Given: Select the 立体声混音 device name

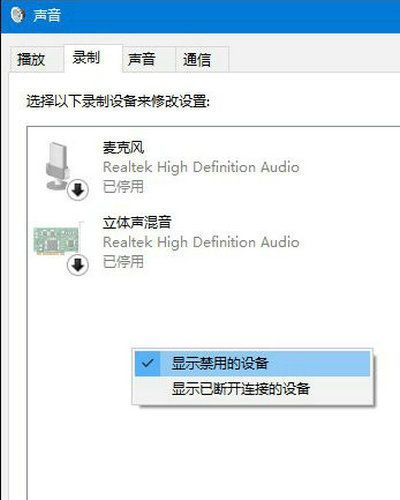Looking at the screenshot, I should pyautogui.click(x=137, y=222).
